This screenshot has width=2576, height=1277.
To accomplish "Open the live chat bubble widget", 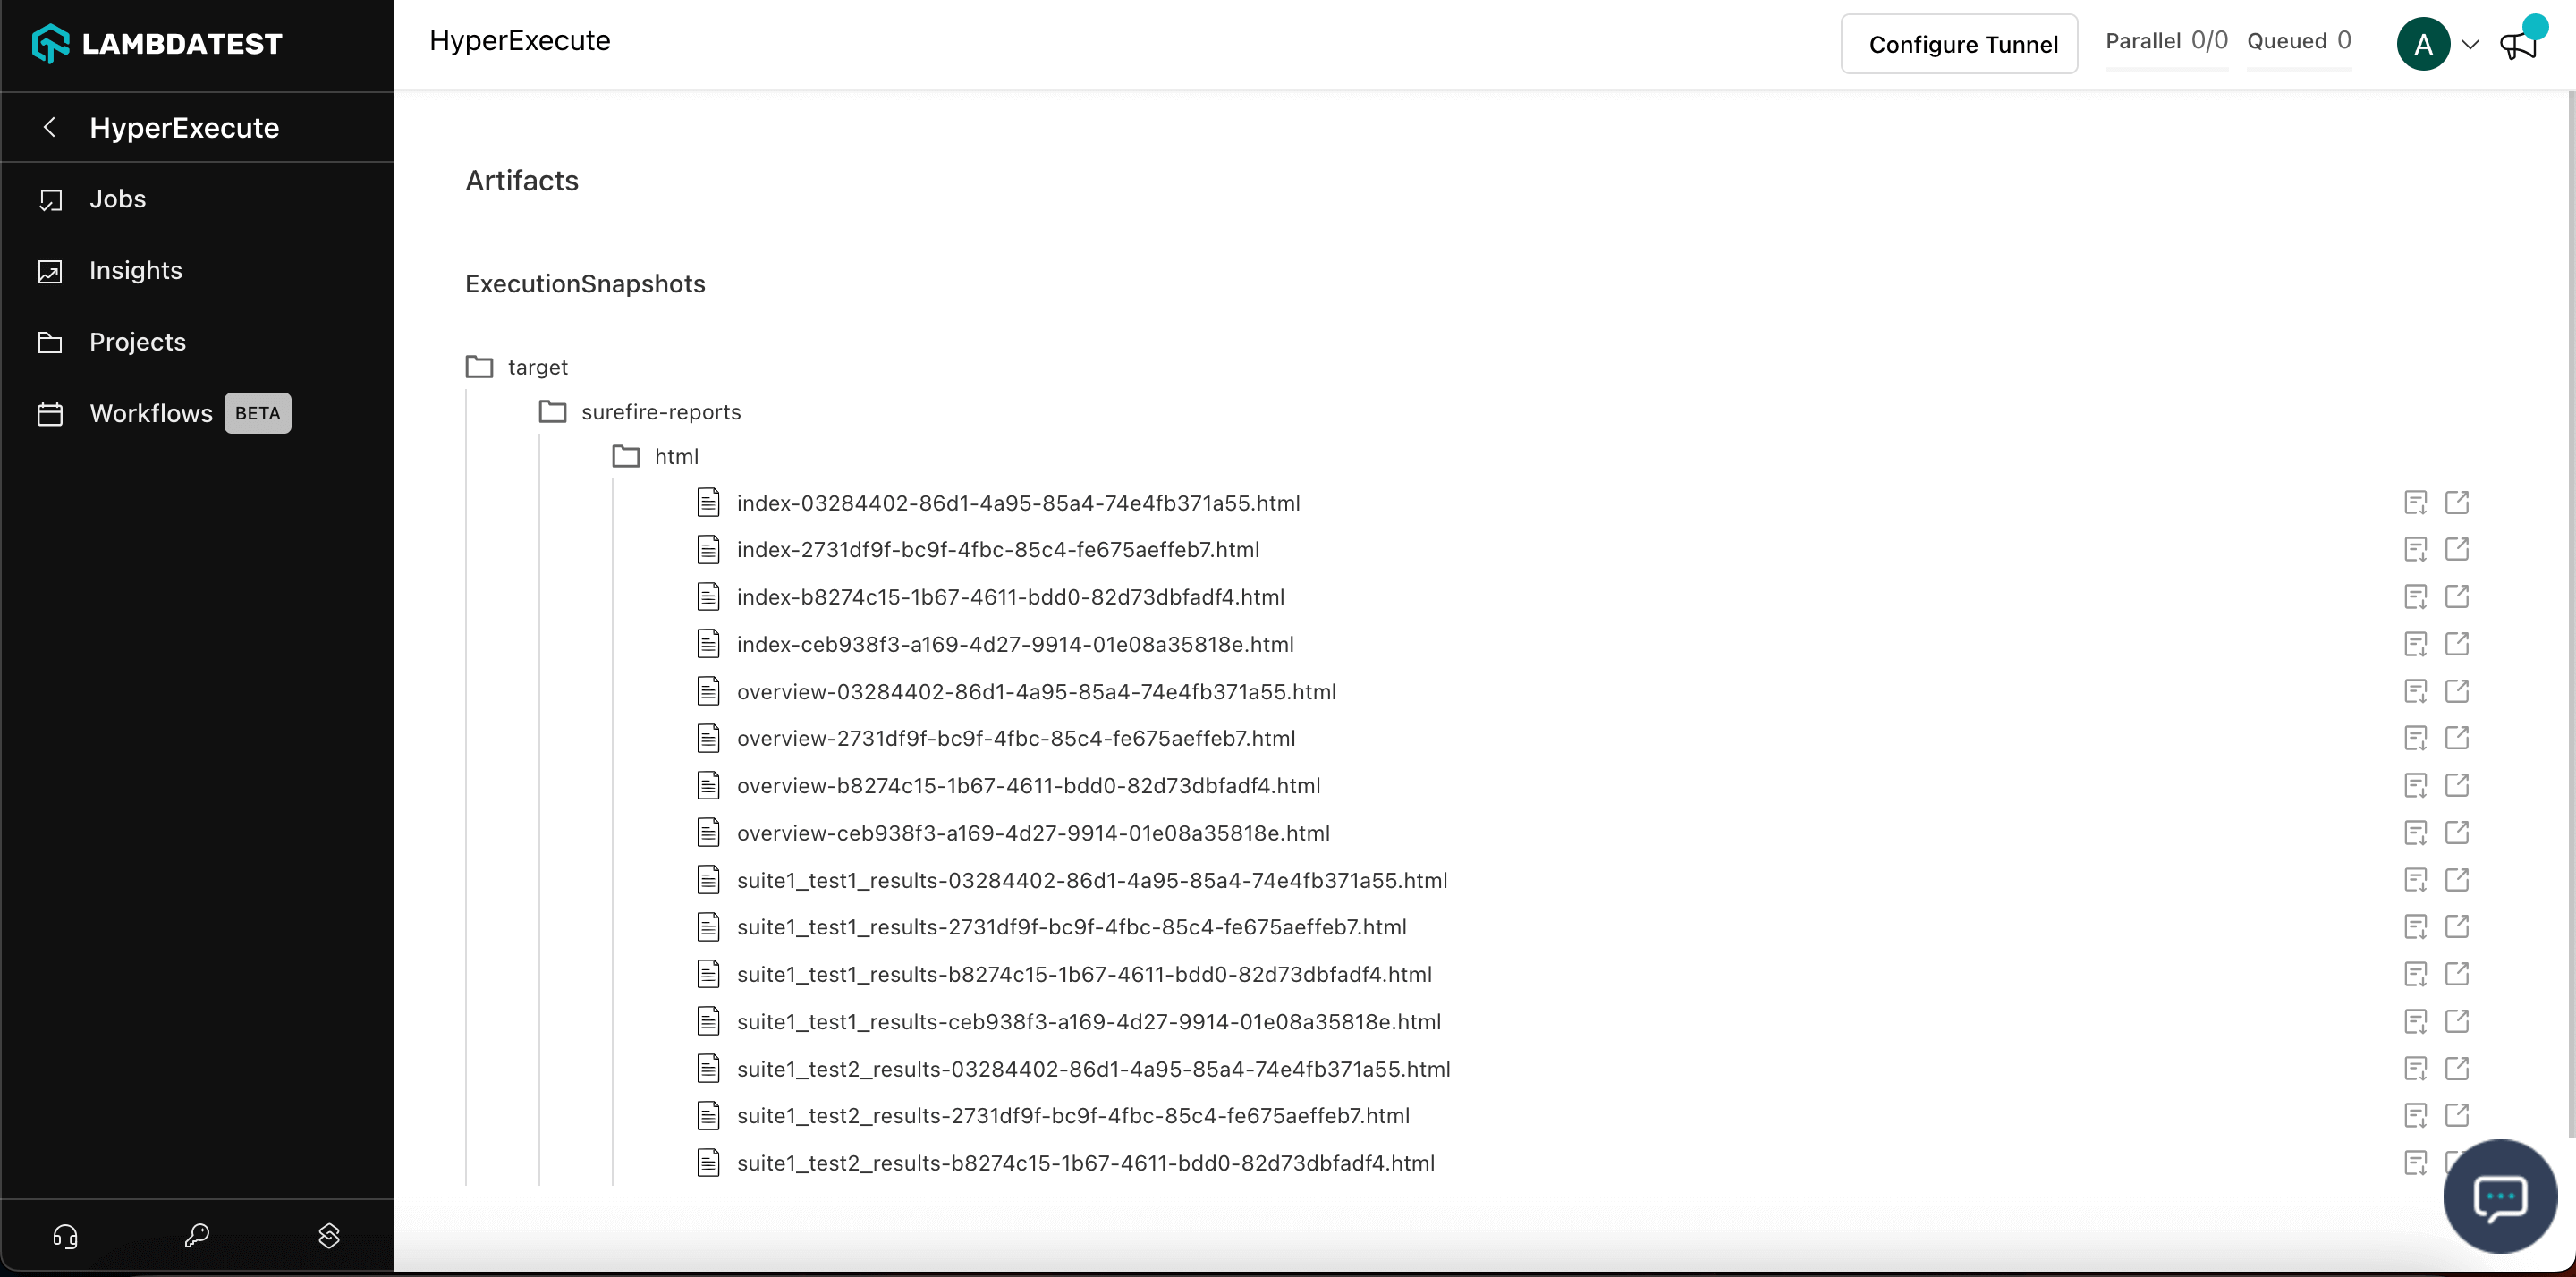I will click(x=2499, y=1197).
